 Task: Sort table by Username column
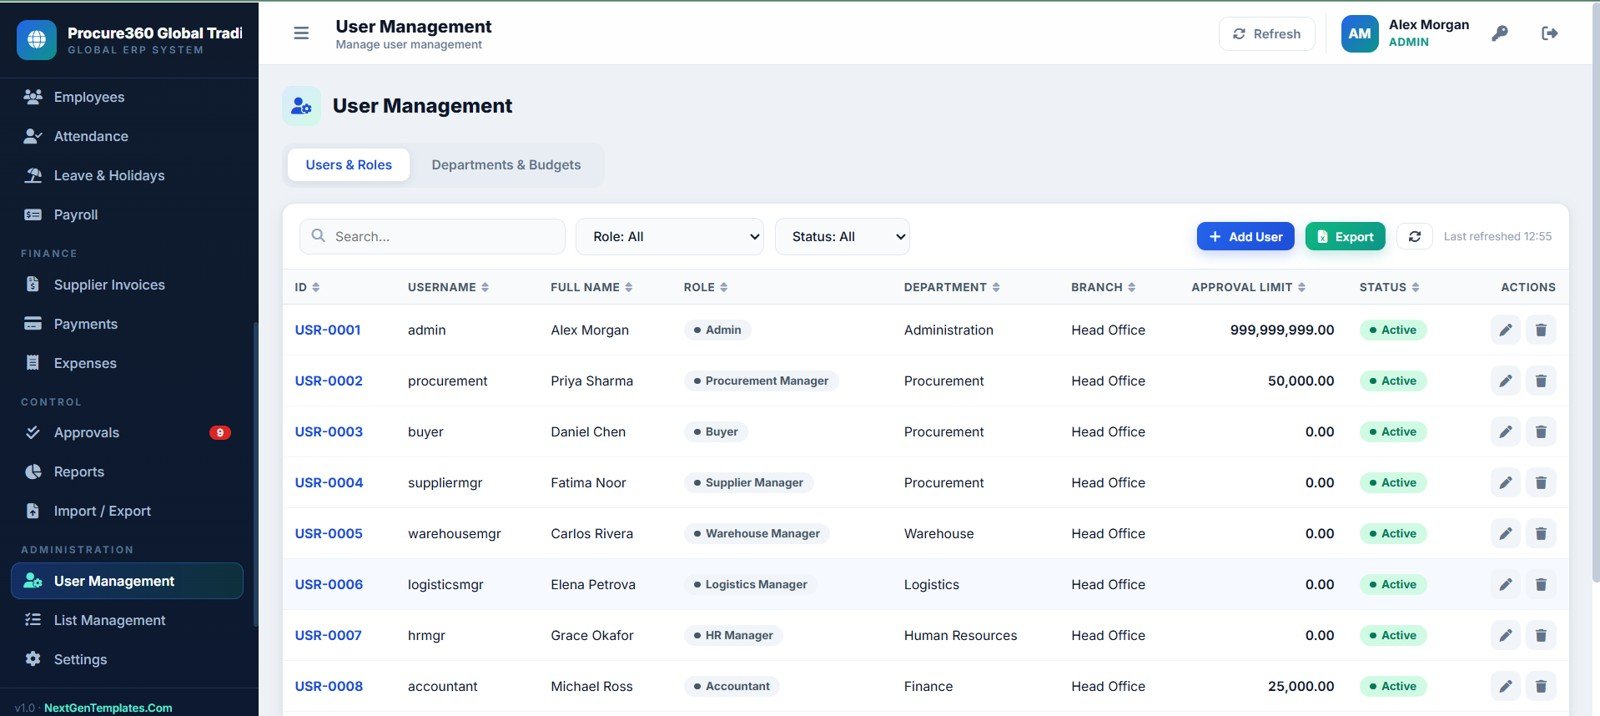tap(448, 287)
